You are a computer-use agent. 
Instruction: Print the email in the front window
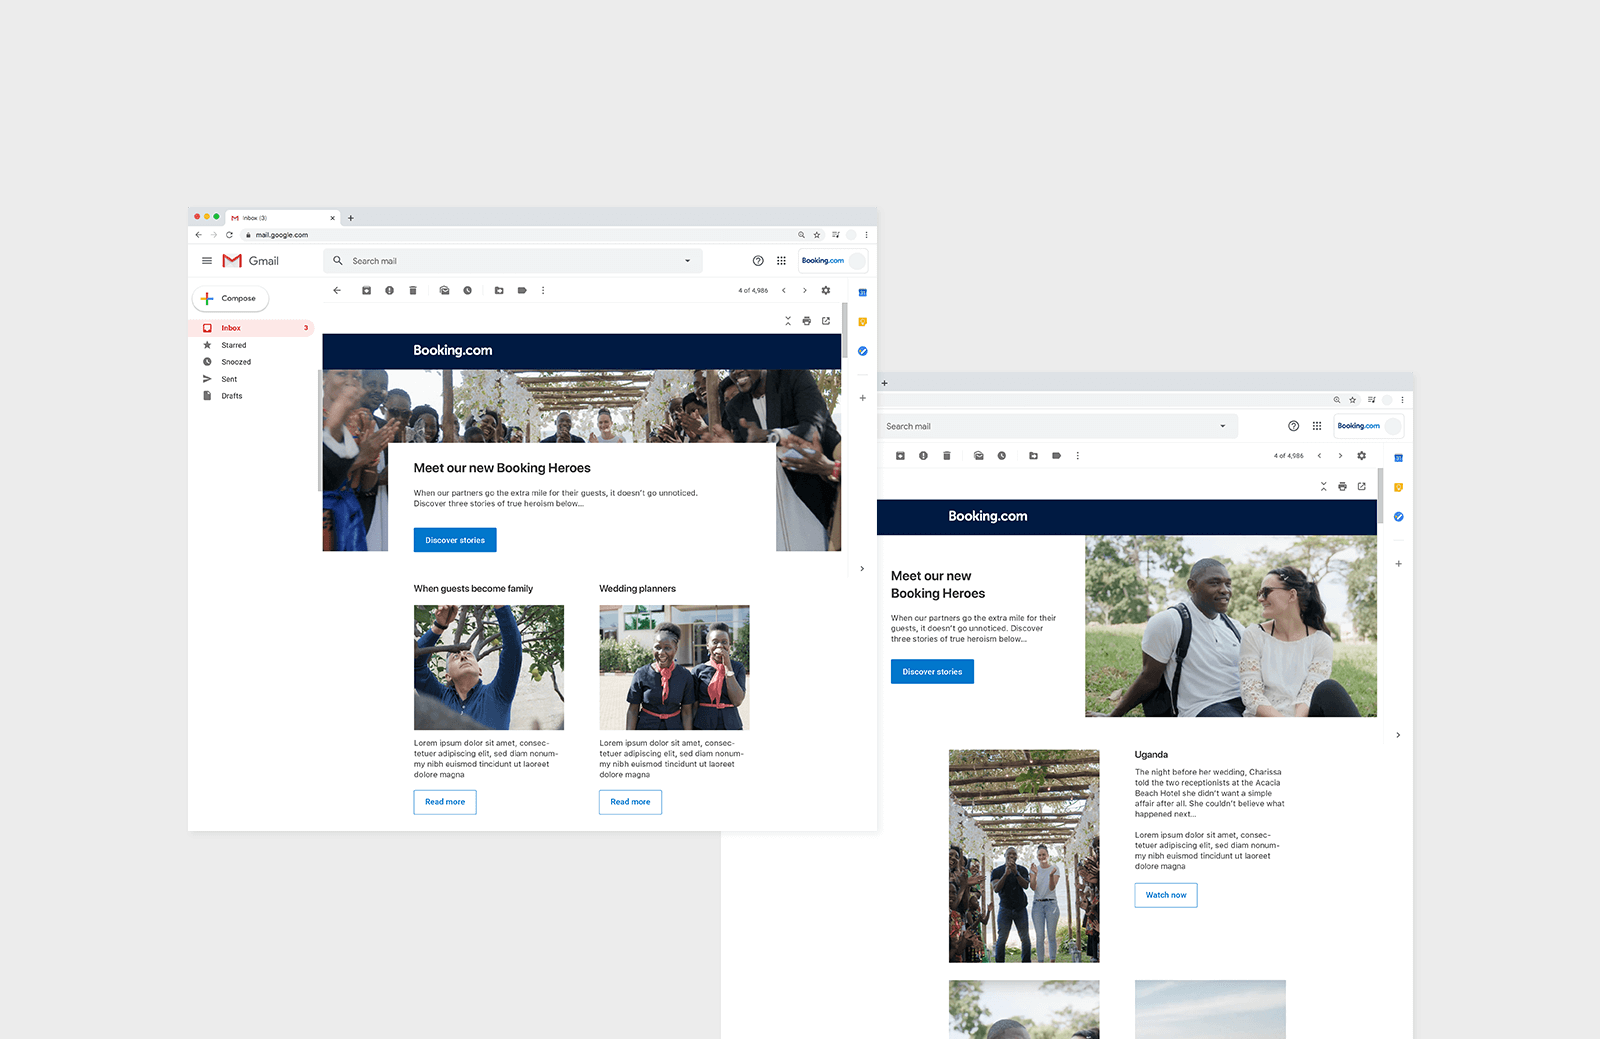tap(807, 321)
